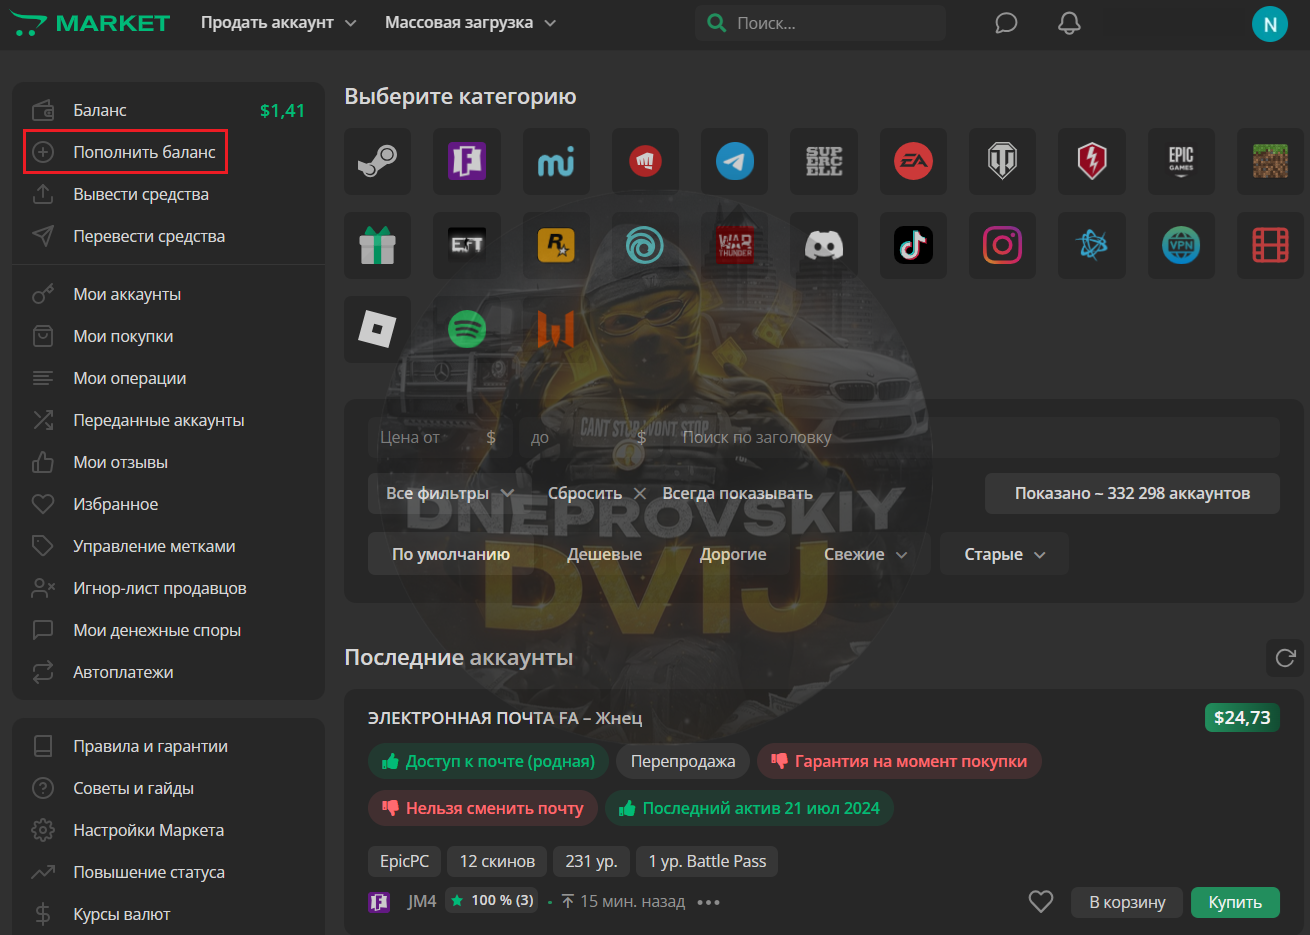Open the Minecraft category
The image size is (1310, 935).
coord(1270,161)
